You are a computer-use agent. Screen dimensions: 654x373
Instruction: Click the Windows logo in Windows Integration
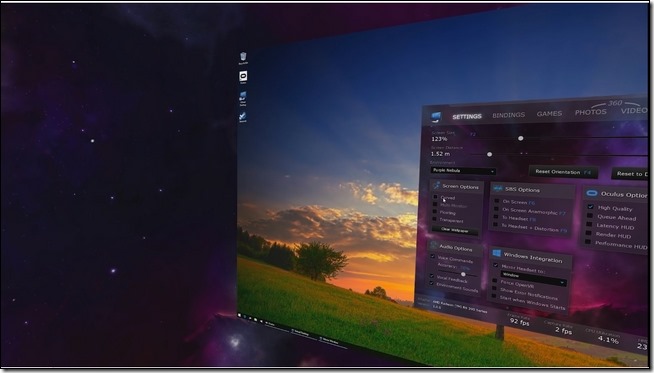[x=496, y=253]
